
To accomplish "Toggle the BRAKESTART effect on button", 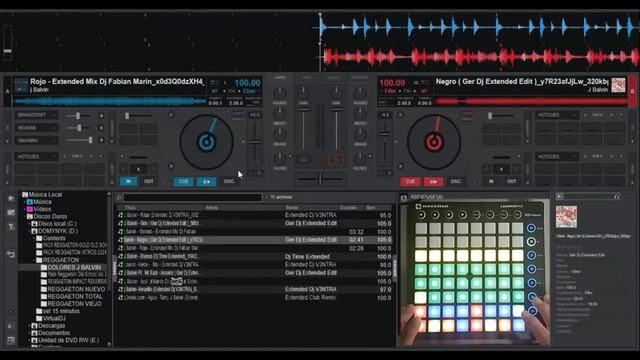I will click(101, 116).
